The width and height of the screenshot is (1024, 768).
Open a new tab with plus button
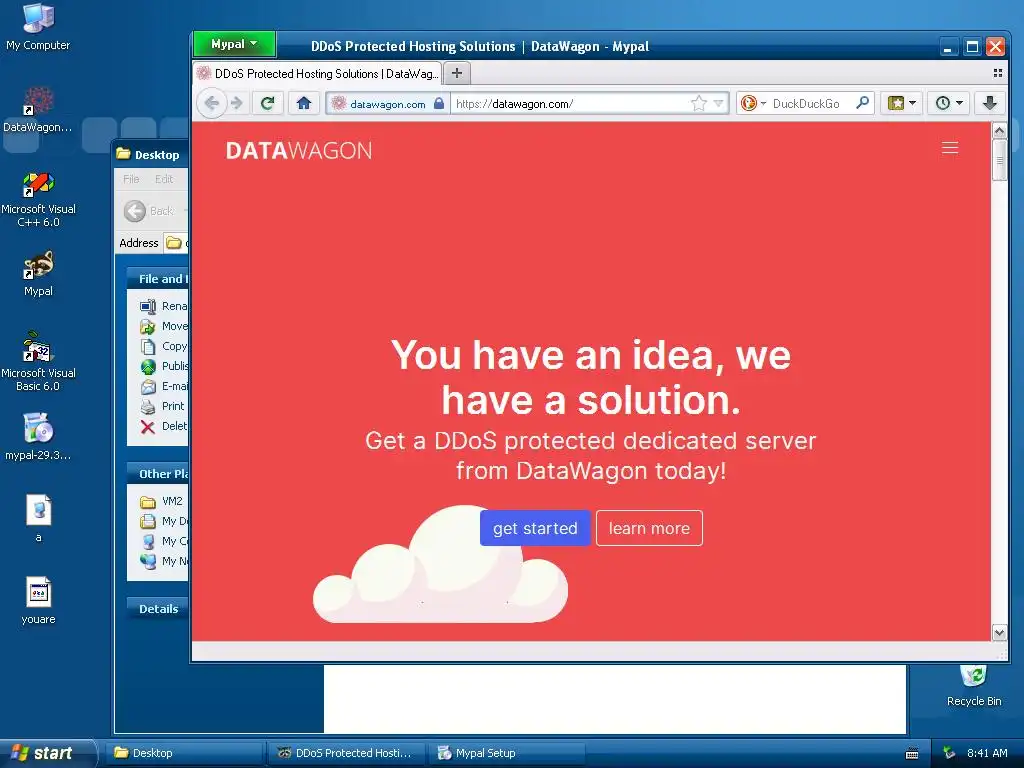click(x=457, y=73)
